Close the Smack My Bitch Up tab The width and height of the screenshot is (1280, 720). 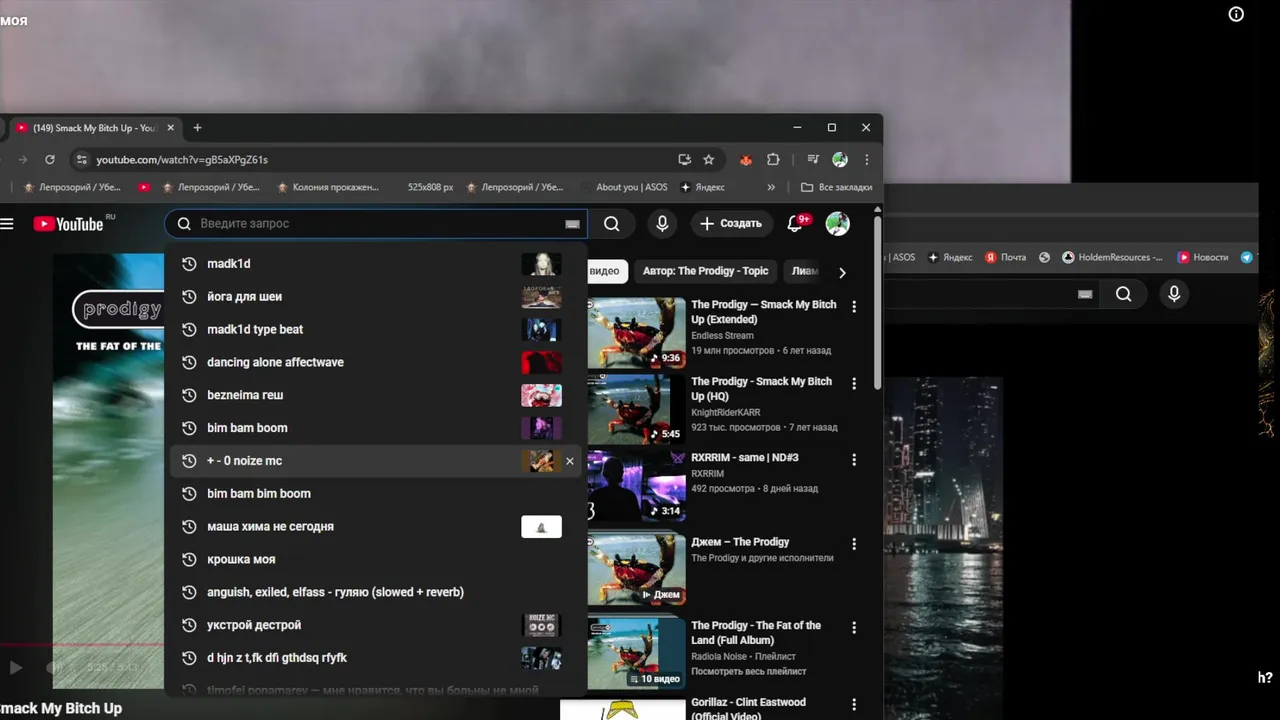pos(171,128)
